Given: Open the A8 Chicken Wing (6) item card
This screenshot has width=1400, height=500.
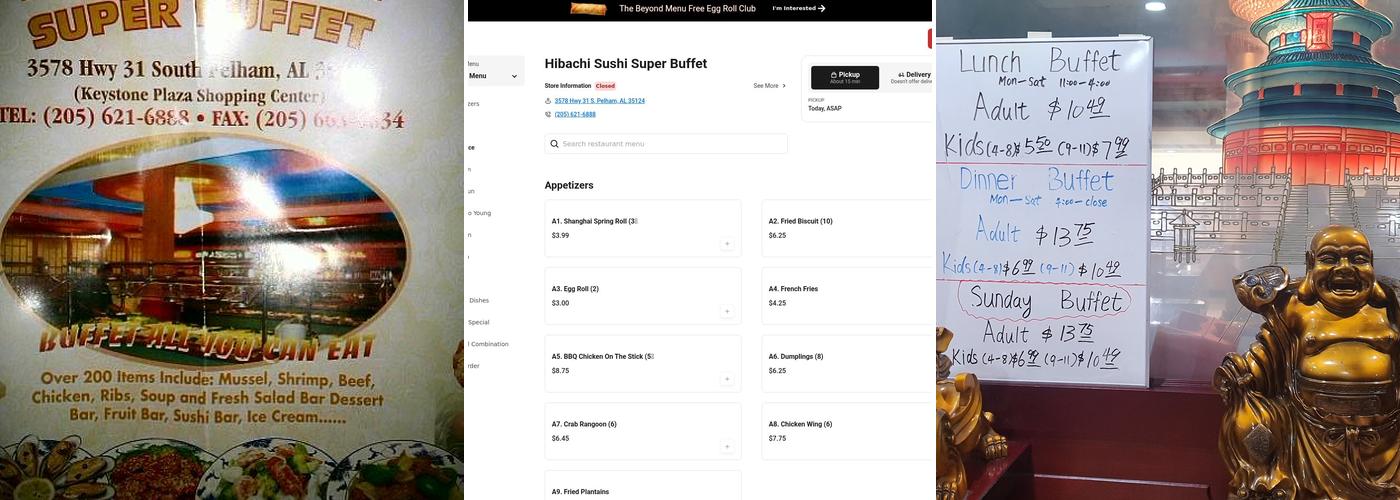Looking at the screenshot, I should click(x=848, y=432).
